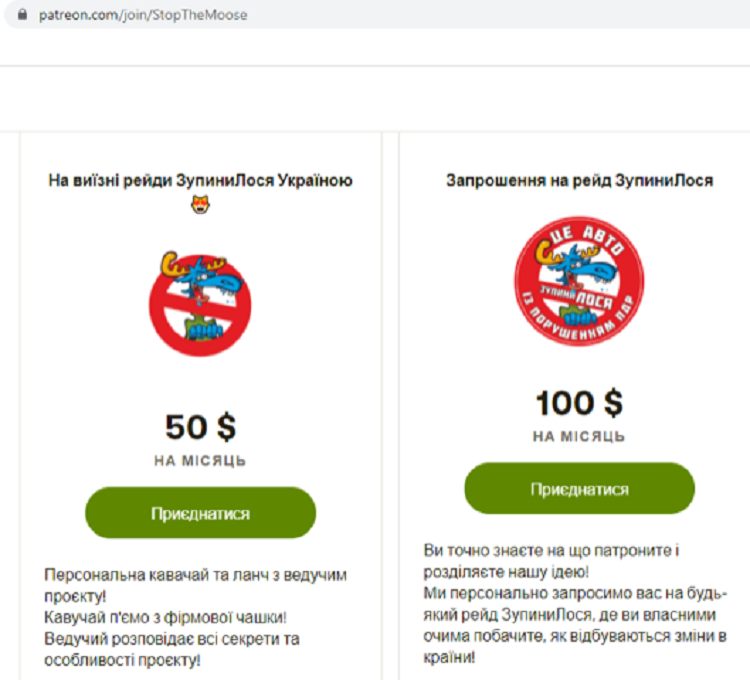This screenshot has width=750, height=680.
Task: Click the title "Запрошення на рейд ЗупиниЛося"
Action: click(579, 181)
